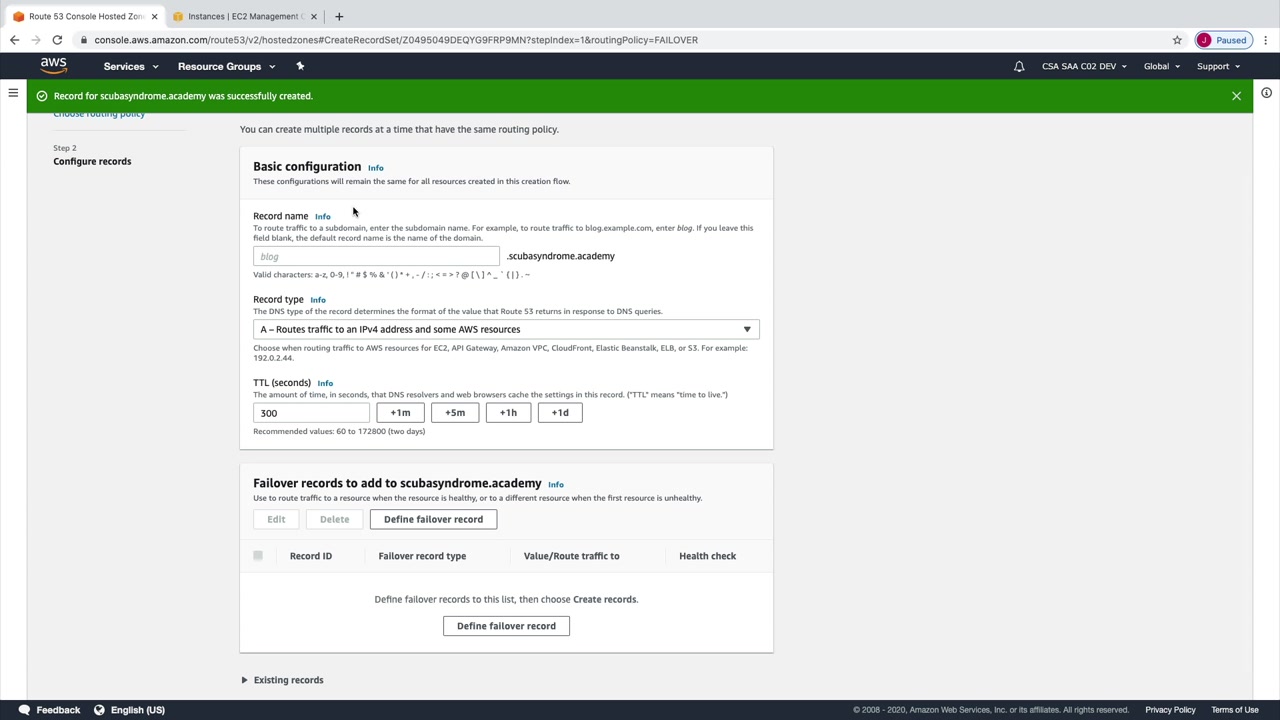
Task: Open the Global region dropdown
Action: click(1162, 66)
